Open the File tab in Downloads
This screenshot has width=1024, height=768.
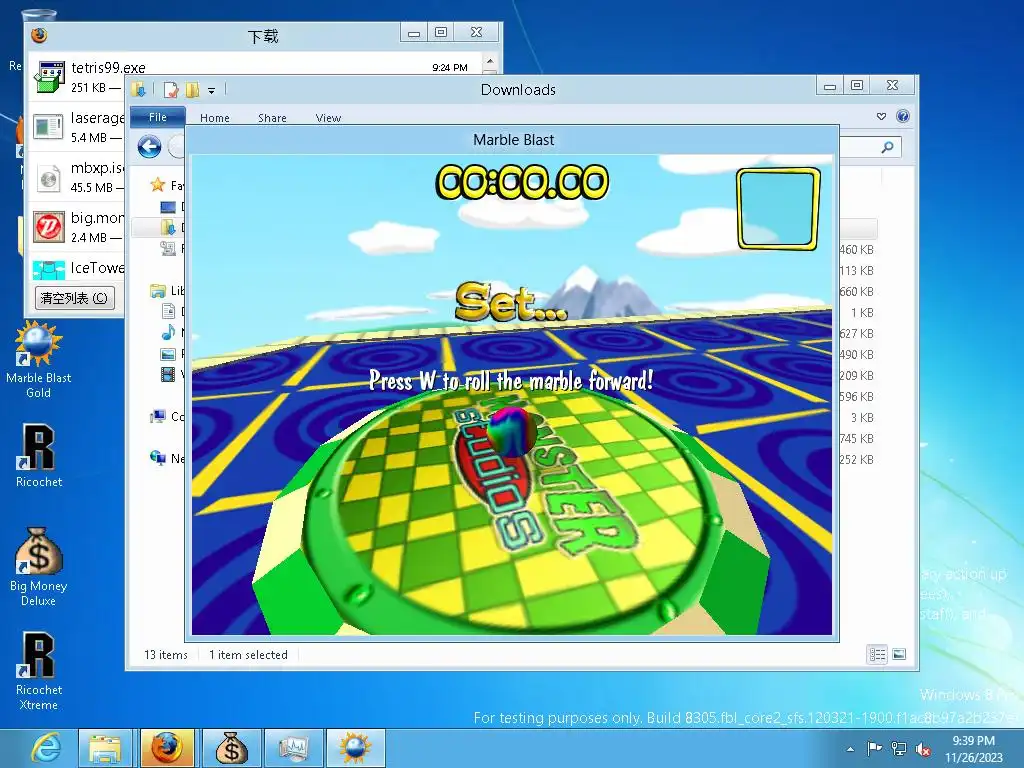(157, 117)
